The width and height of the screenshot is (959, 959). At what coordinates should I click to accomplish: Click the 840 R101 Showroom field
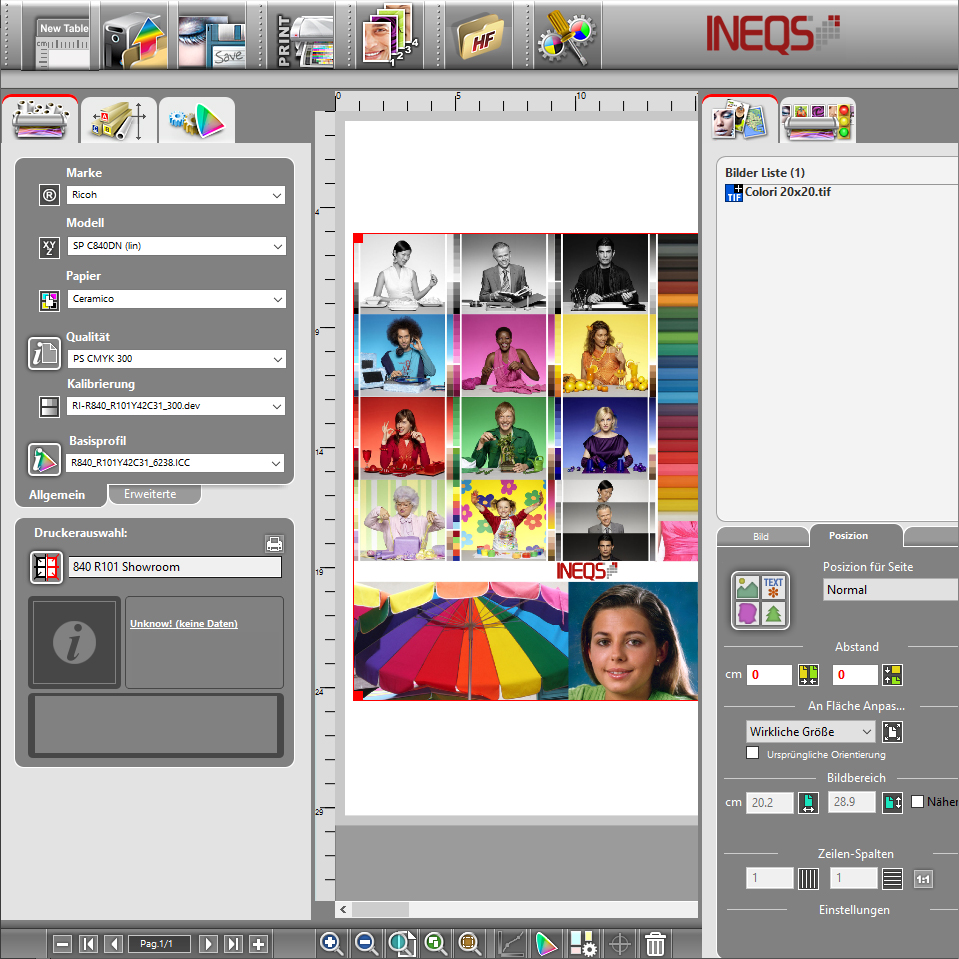pyautogui.click(x=175, y=567)
